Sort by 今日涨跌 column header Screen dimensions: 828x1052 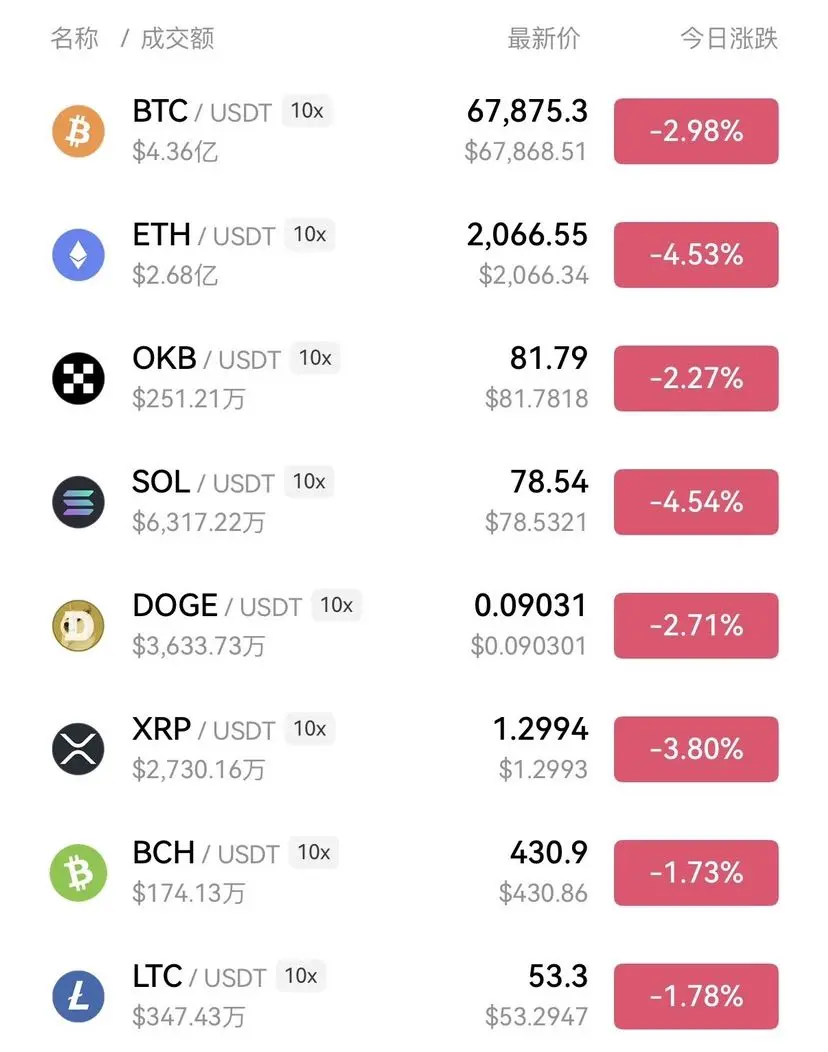pos(729,38)
